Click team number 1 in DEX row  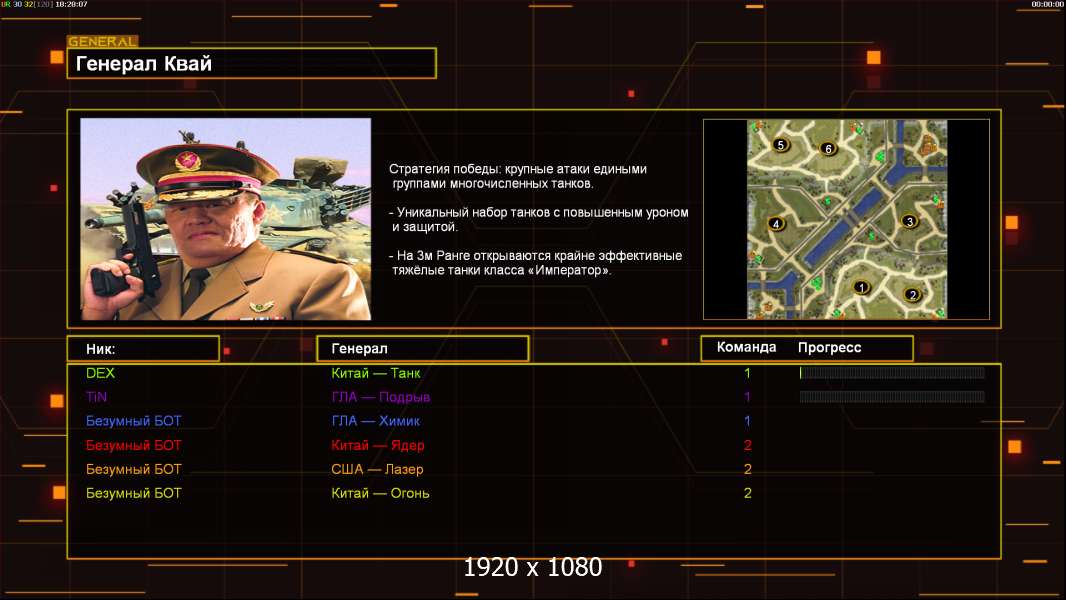pos(747,373)
